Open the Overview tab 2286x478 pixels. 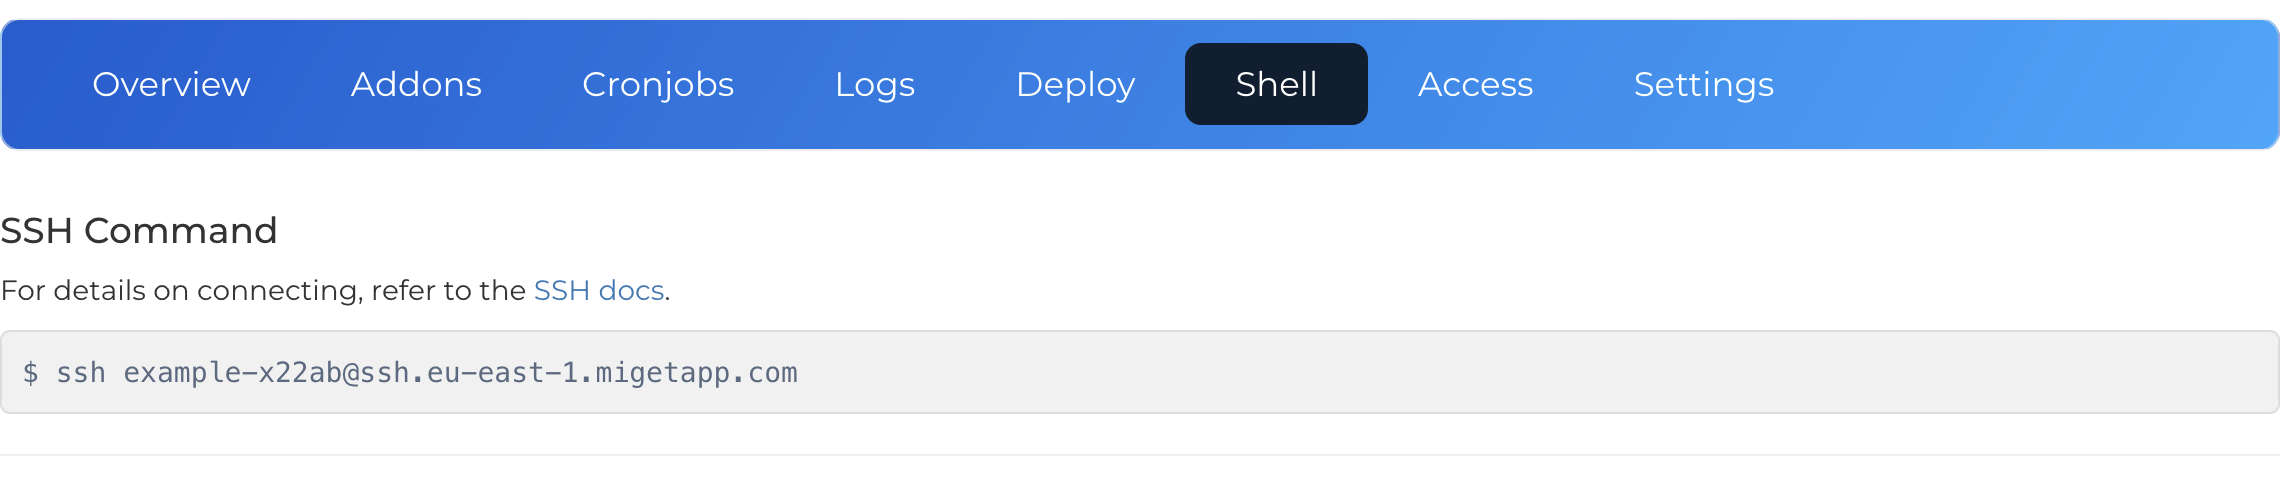point(171,84)
